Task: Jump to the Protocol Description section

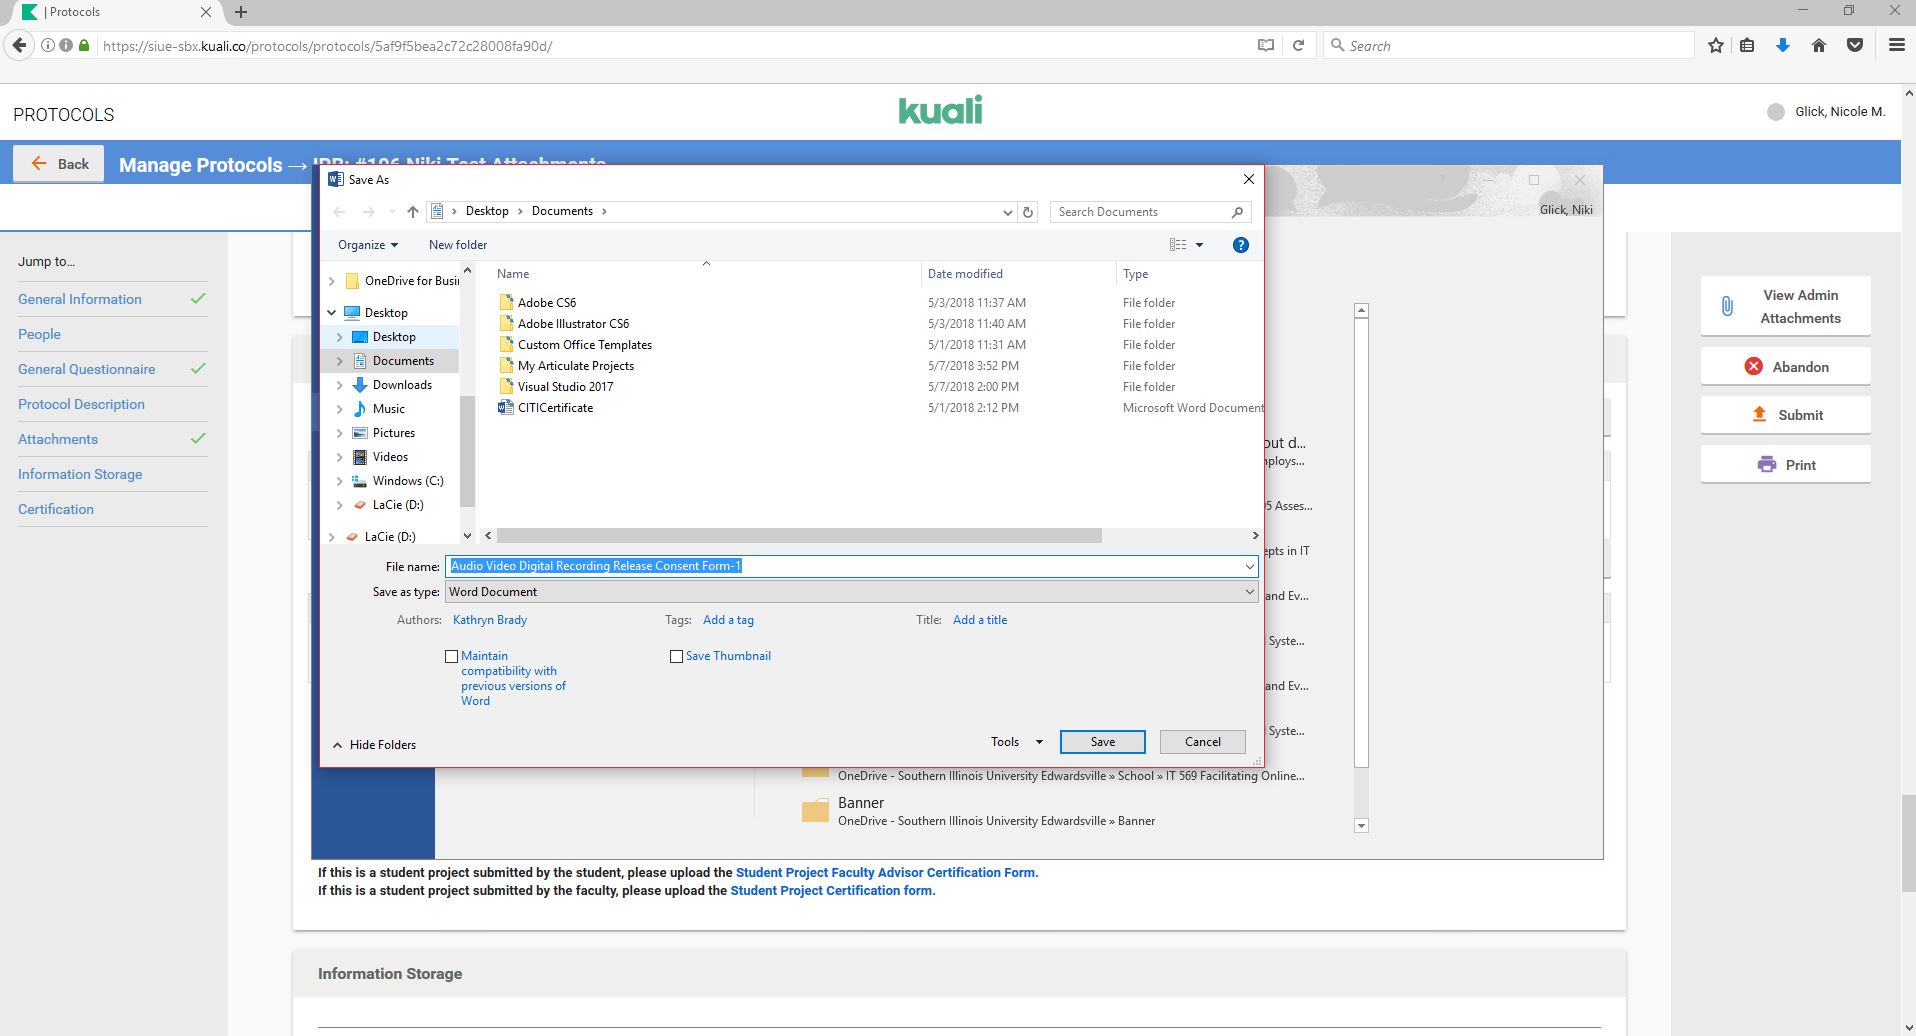Action: click(81, 404)
